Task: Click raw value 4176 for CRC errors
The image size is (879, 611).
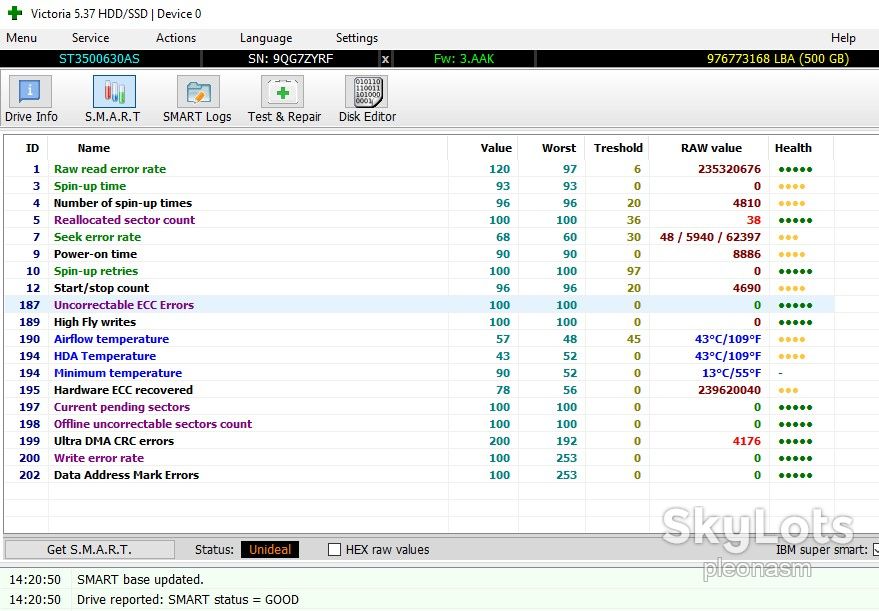Action: (747, 441)
